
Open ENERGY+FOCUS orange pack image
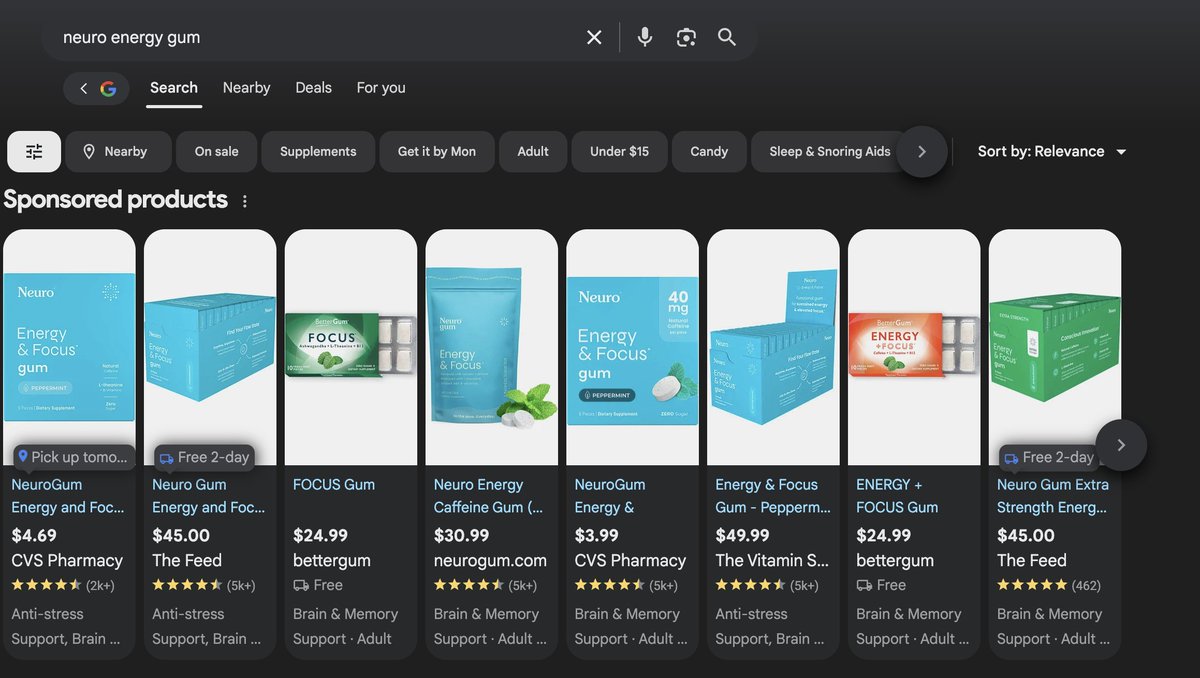point(914,347)
